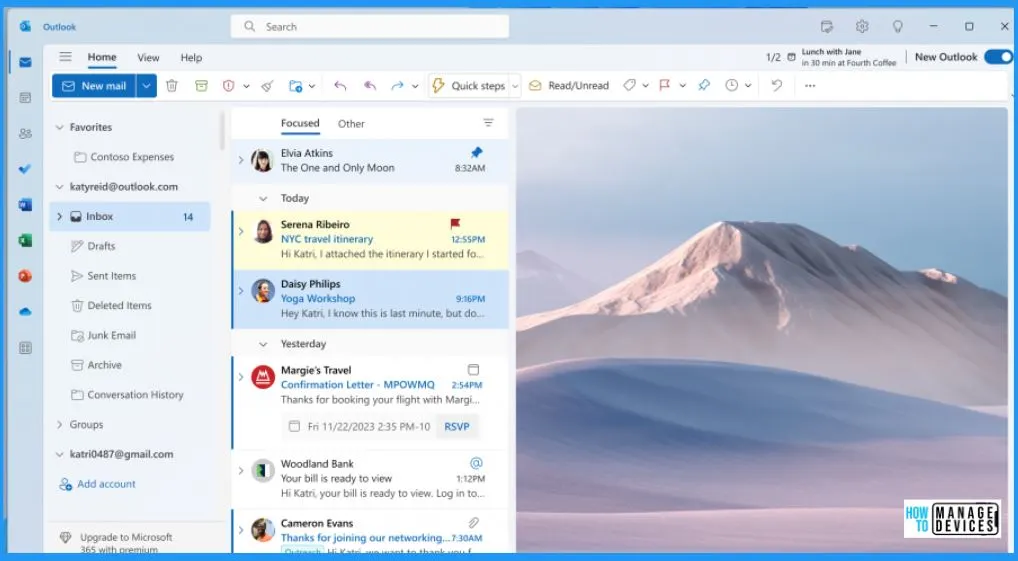The image size is (1018, 561).
Task: Expand the Groups section
Action: [59, 425]
